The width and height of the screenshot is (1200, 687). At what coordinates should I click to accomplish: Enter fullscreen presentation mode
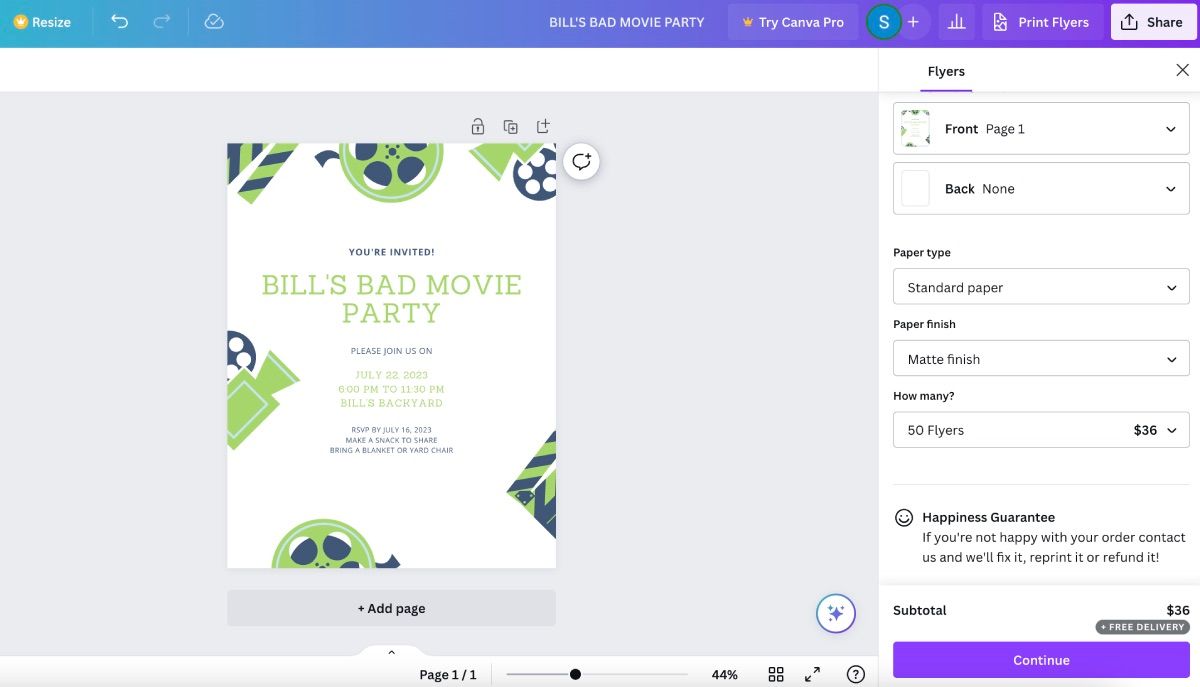813,674
